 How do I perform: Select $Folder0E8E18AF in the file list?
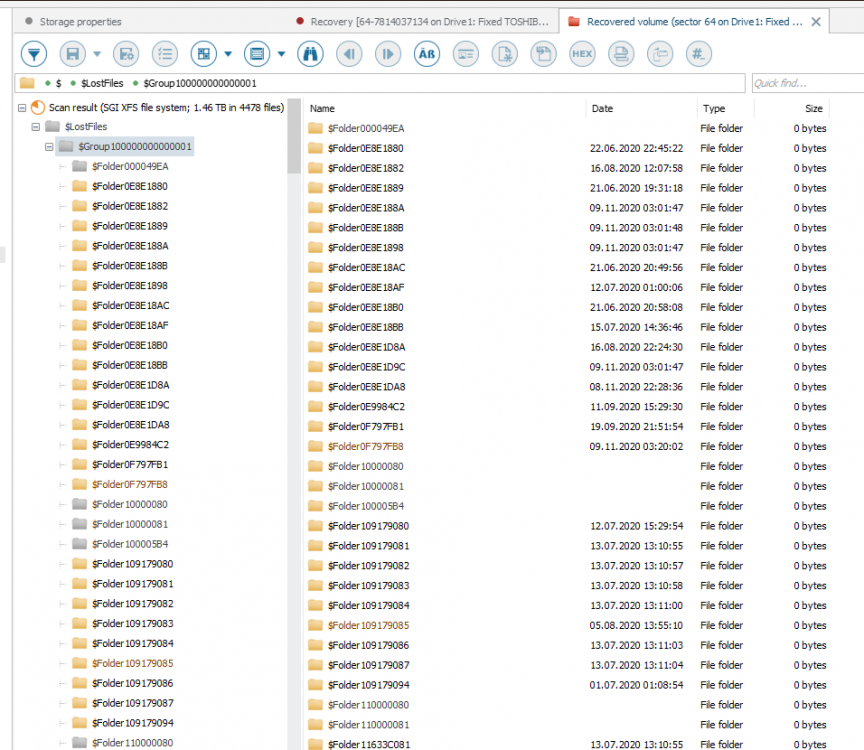pos(366,287)
